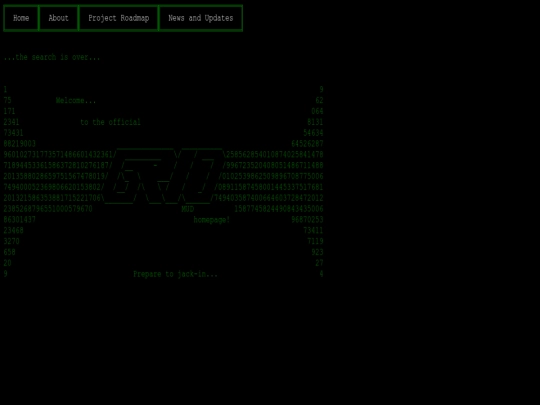Go to the About page
This screenshot has height=405, width=540.
click(59, 18)
